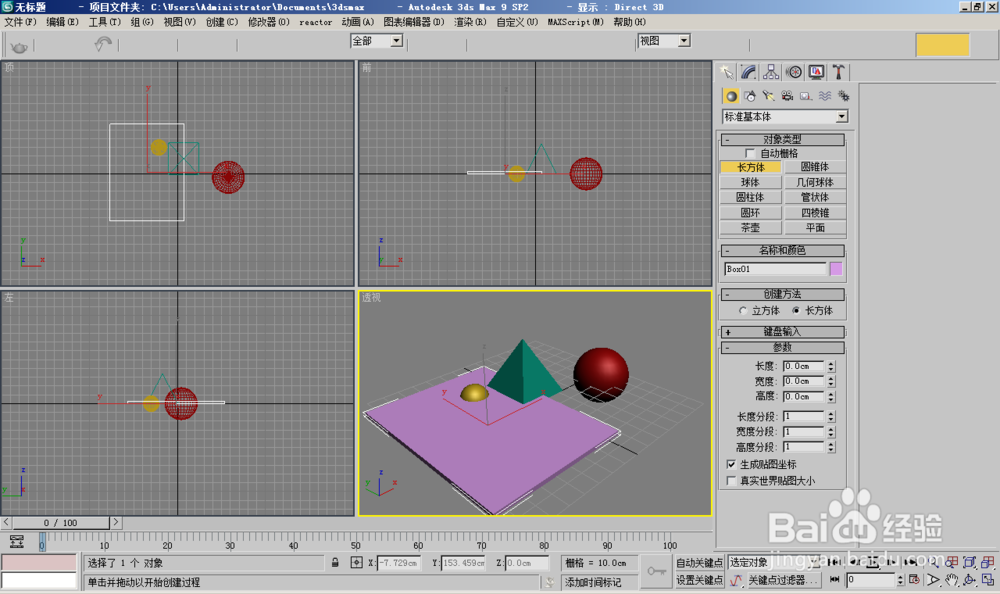Image resolution: width=1000 pixels, height=594 pixels.
Task: Select the Lights creation category icon
Action: coord(770,95)
